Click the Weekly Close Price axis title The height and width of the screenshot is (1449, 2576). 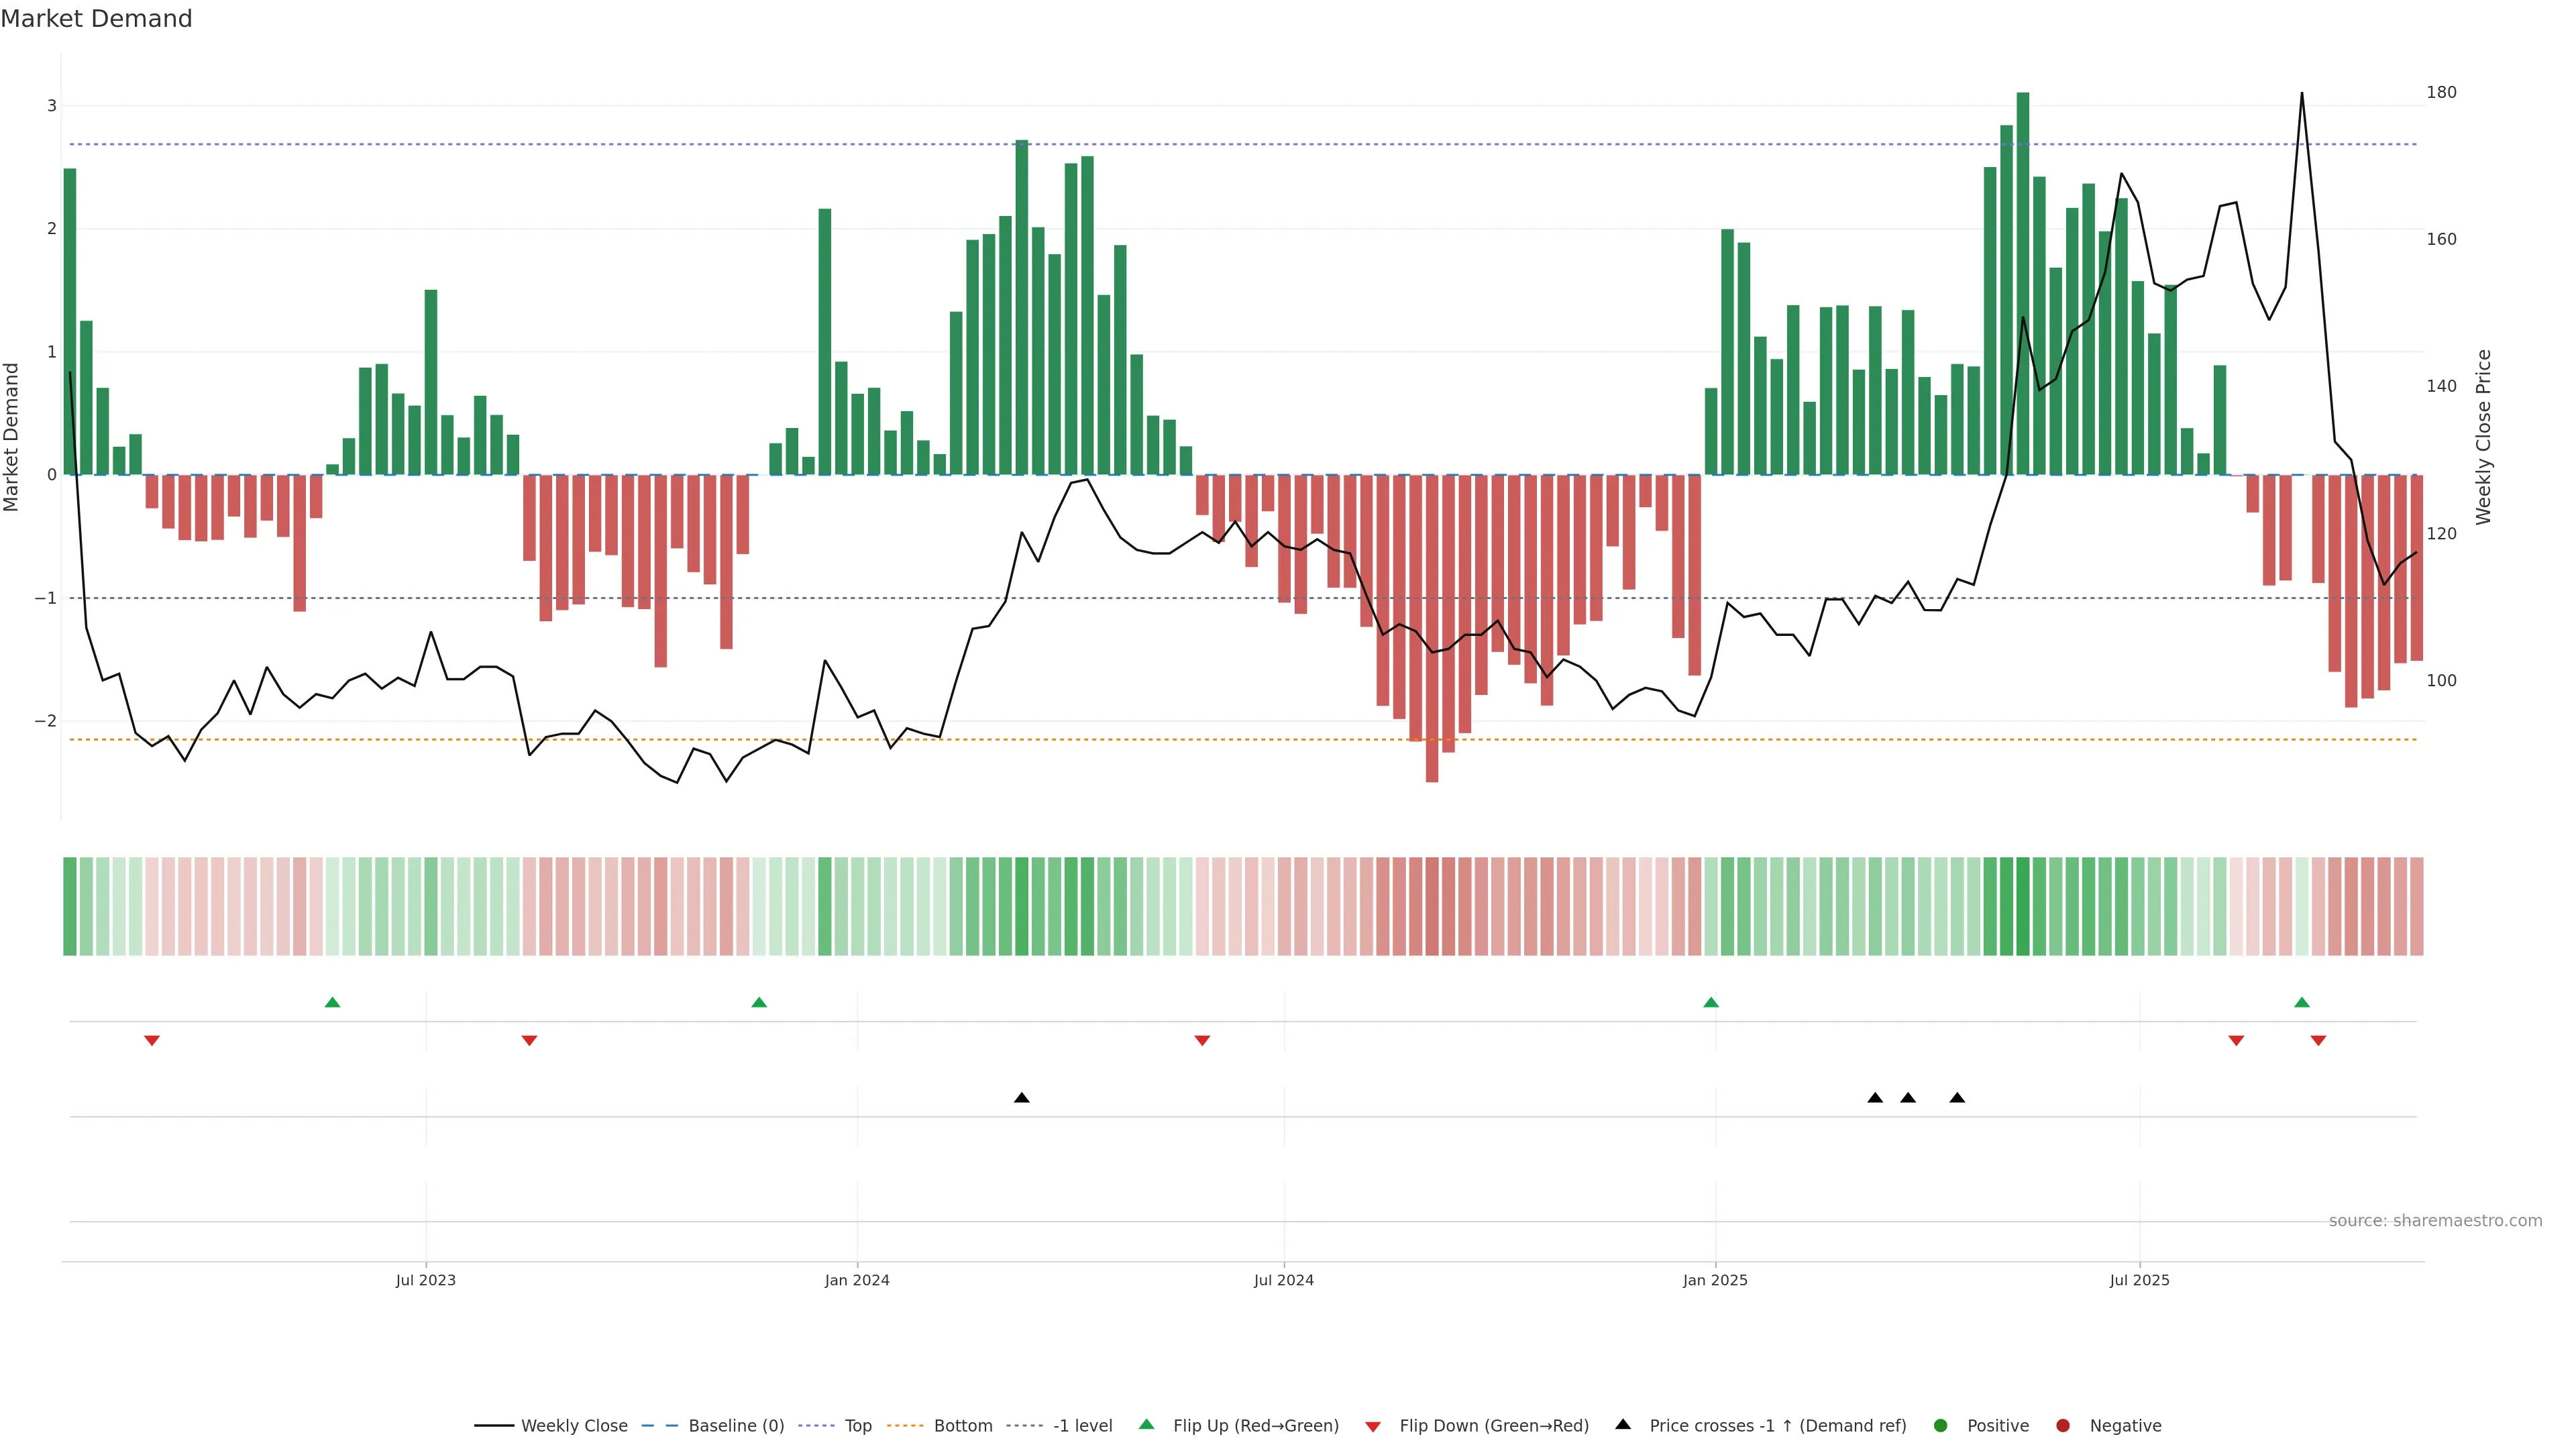coord(2484,437)
